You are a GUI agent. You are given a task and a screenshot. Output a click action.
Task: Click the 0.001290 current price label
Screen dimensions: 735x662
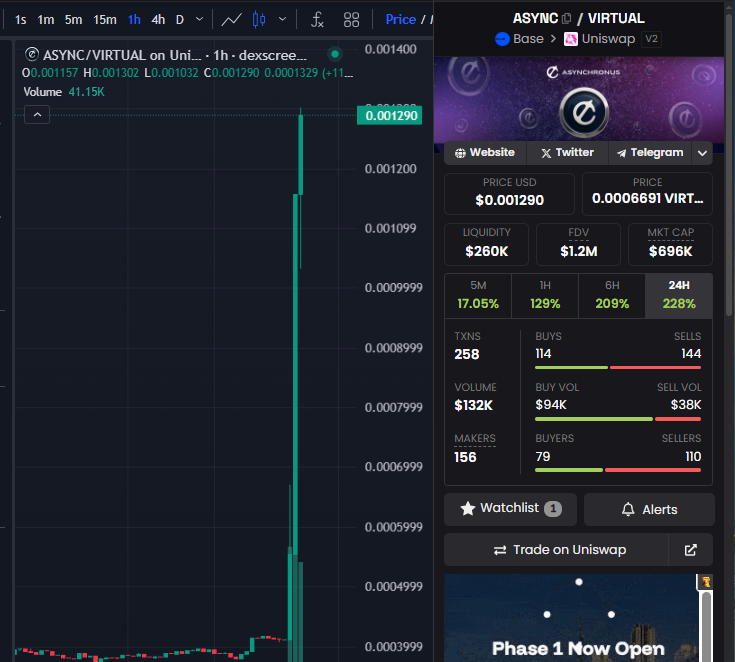(x=390, y=115)
